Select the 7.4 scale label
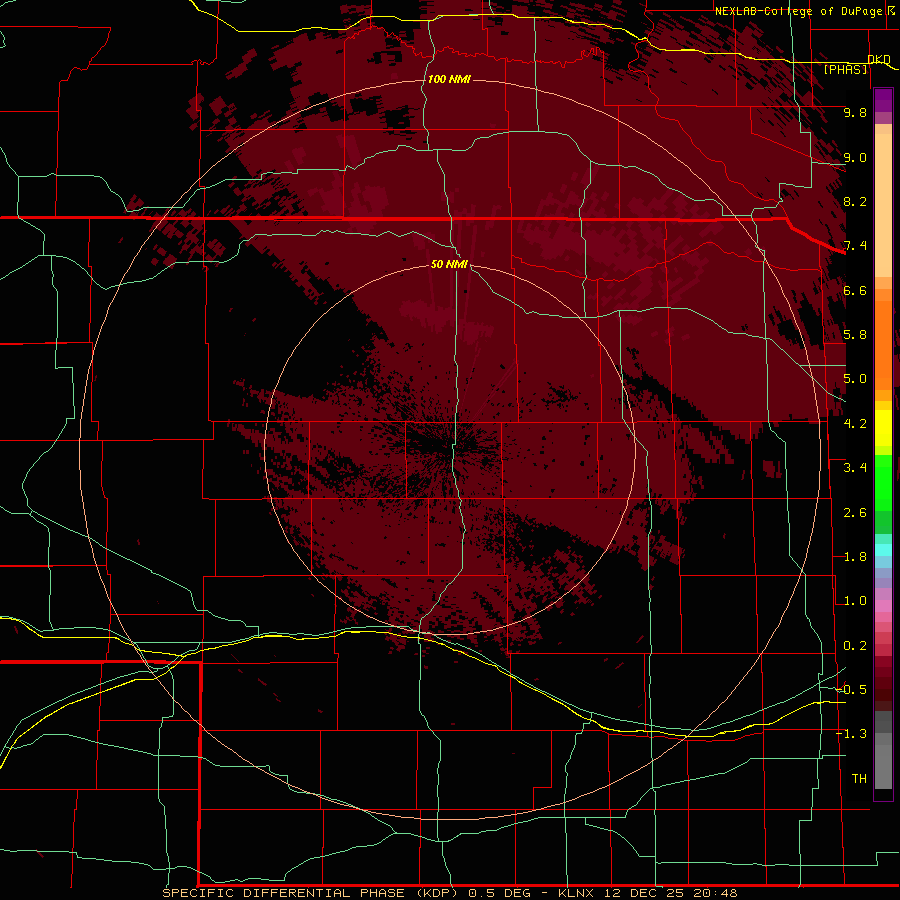The height and width of the screenshot is (900, 900). tap(855, 246)
